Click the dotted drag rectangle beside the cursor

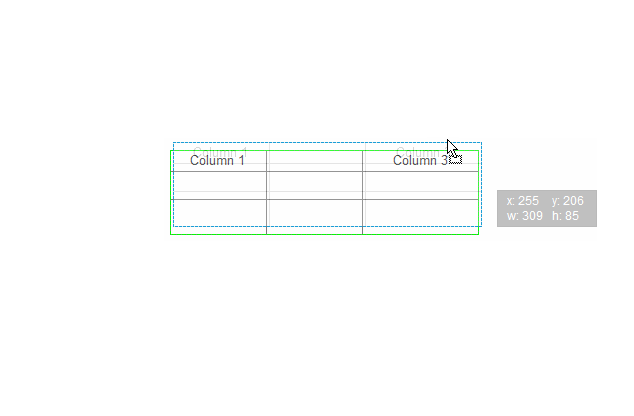(x=456, y=160)
